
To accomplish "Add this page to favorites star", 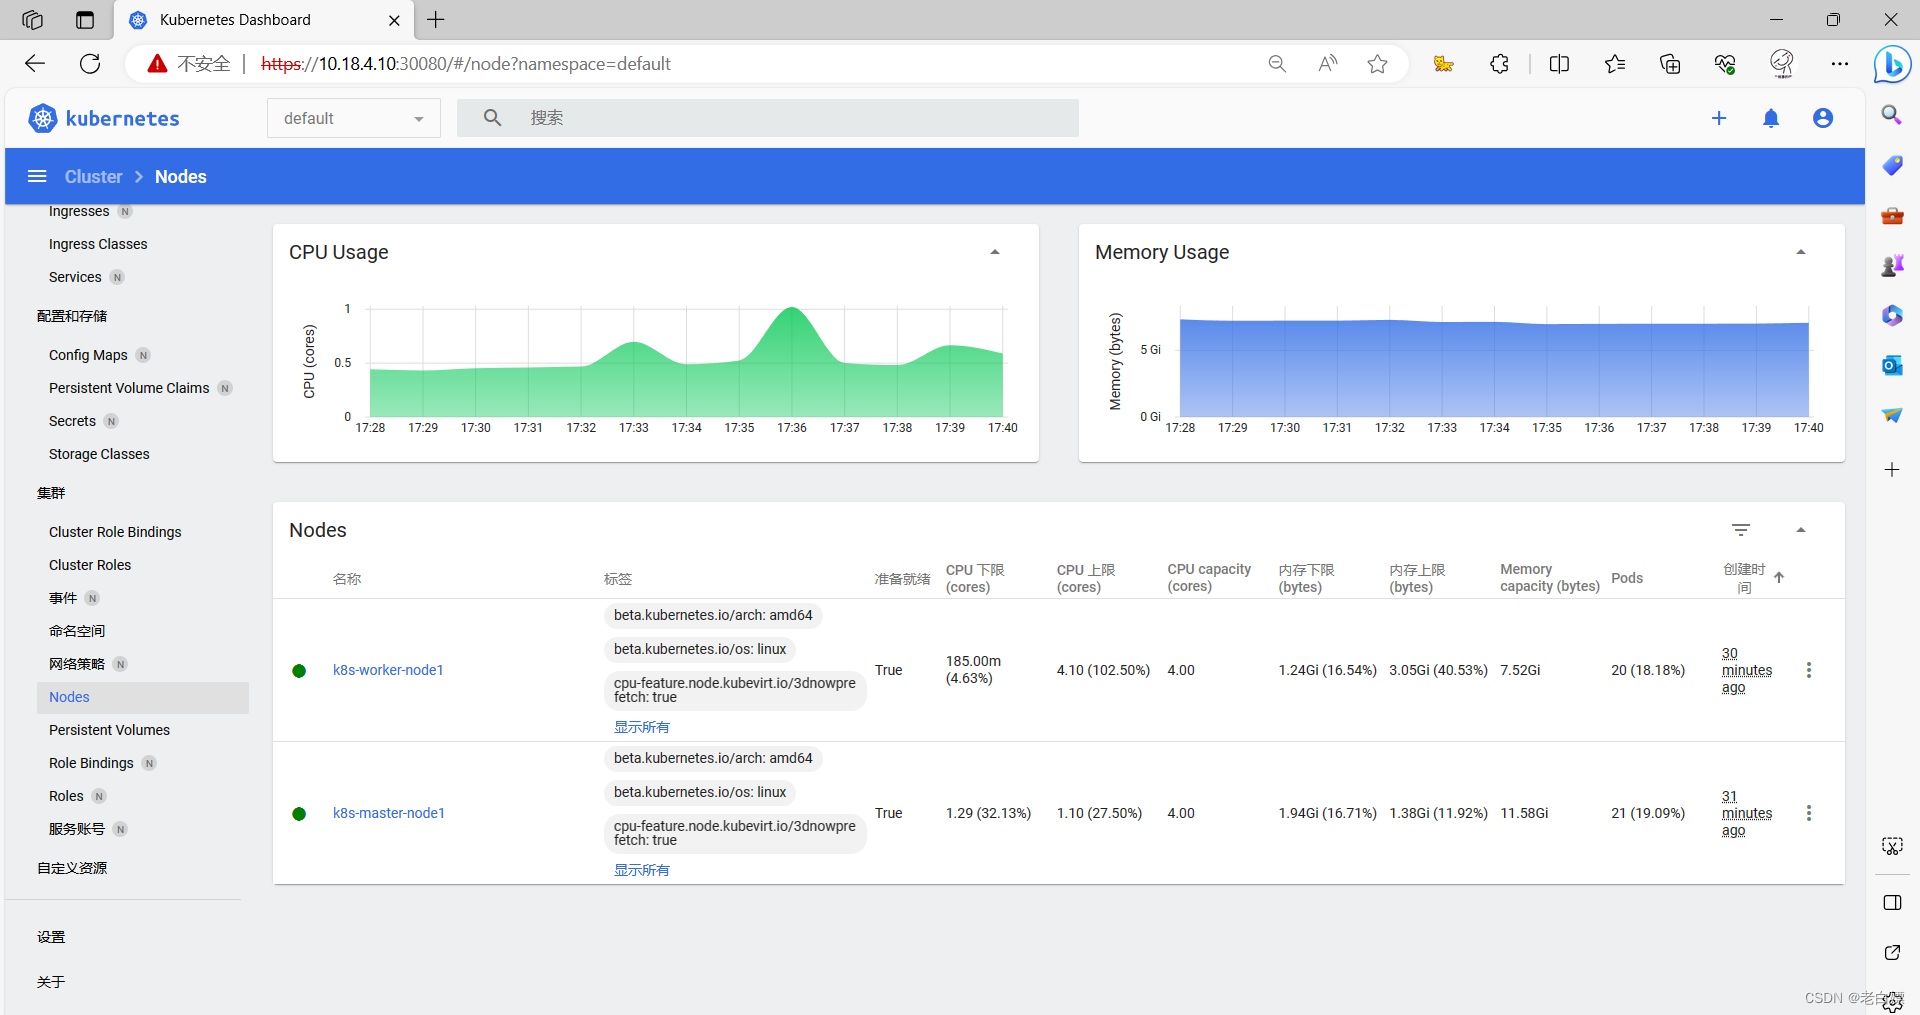I will pyautogui.click(x=1377, y=64).
